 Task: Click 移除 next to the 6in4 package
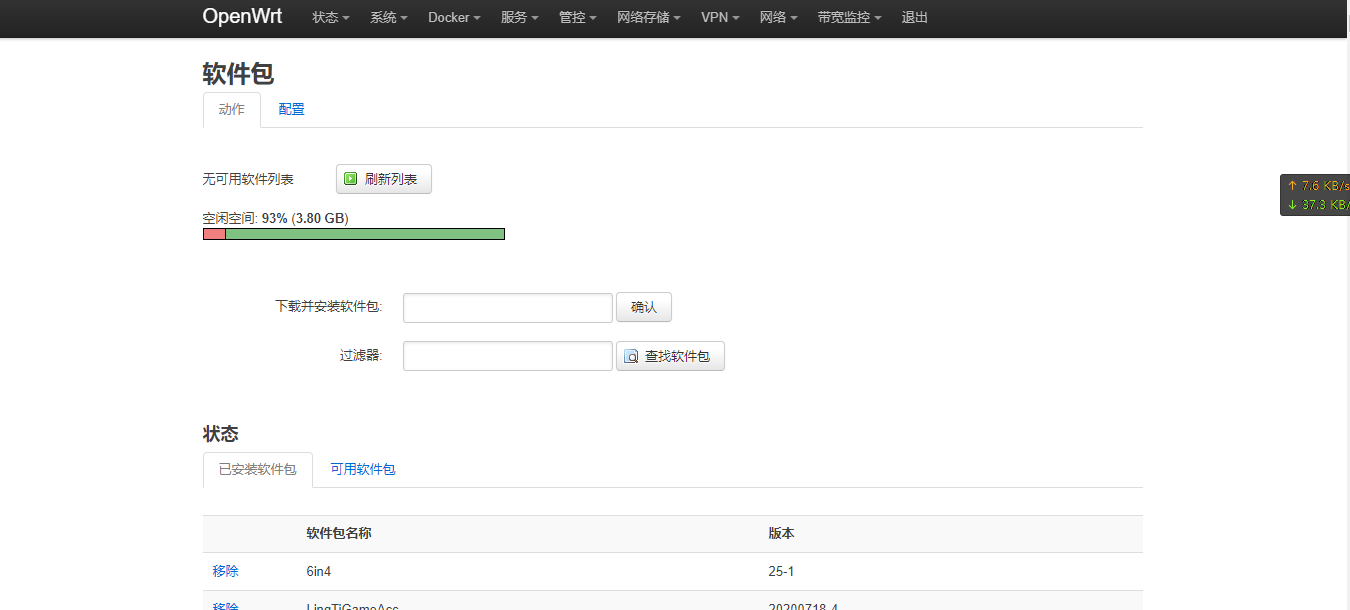tap(224, 571)
